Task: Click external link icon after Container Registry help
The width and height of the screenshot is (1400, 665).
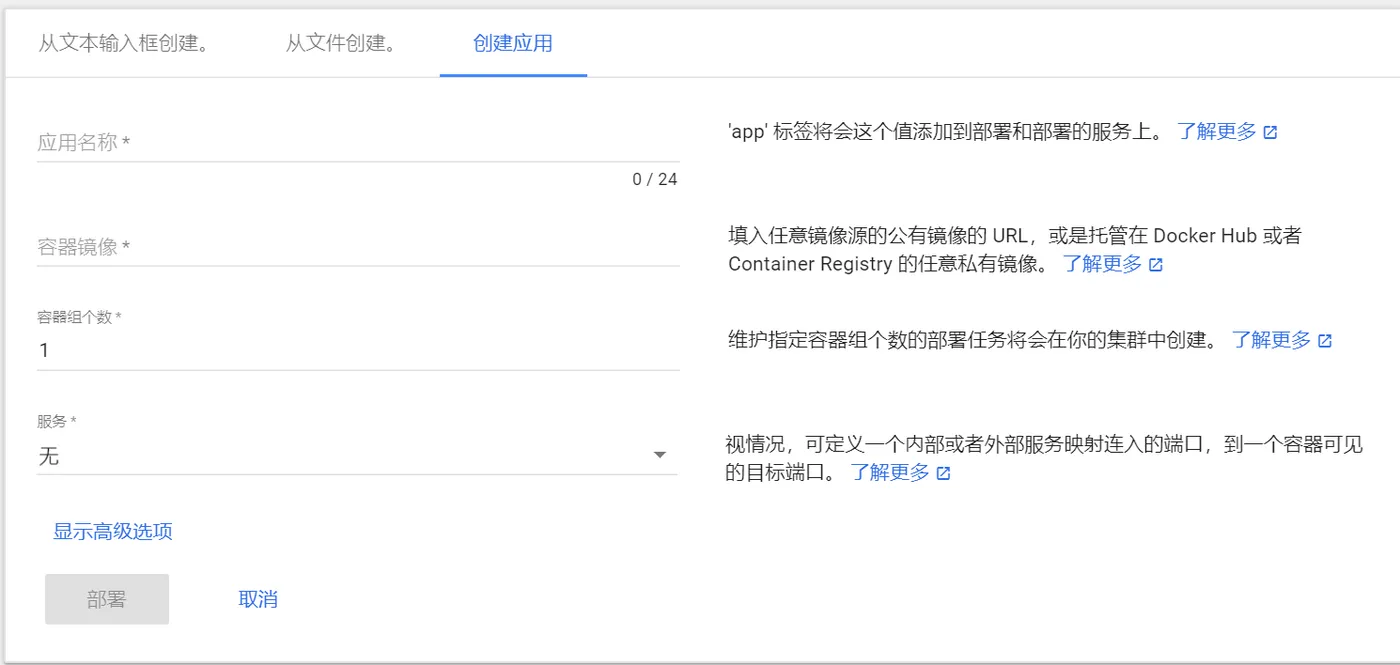Action: (x=1156, y=265)
